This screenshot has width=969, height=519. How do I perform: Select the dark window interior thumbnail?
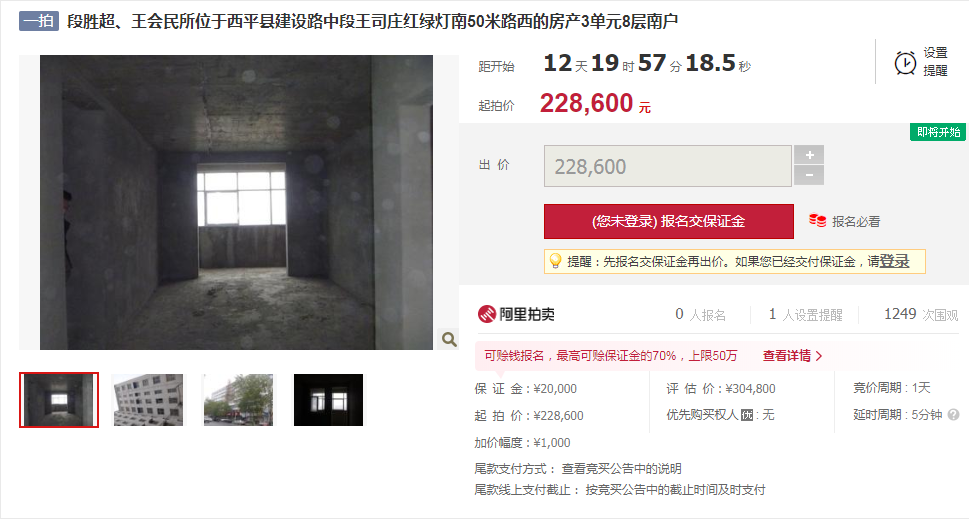click(x=328, y=400)
